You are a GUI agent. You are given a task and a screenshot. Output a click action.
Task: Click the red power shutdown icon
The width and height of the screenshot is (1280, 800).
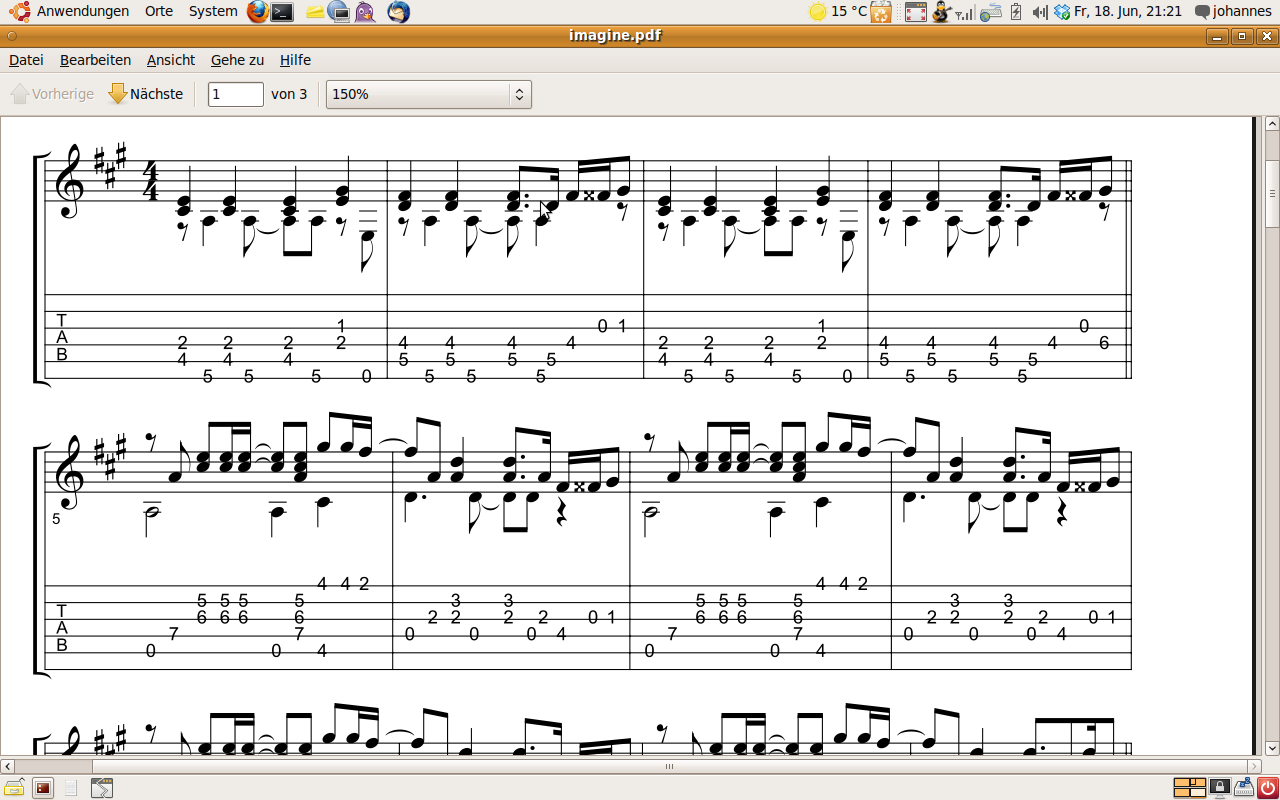pyautogui.click(x=1268, y=788)
